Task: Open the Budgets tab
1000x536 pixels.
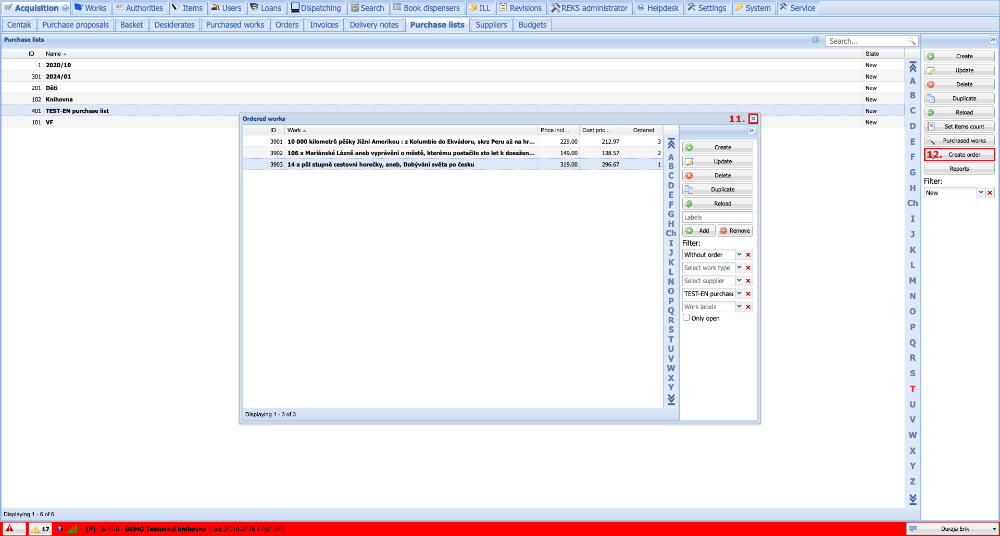Action: [x=531, y=25]
